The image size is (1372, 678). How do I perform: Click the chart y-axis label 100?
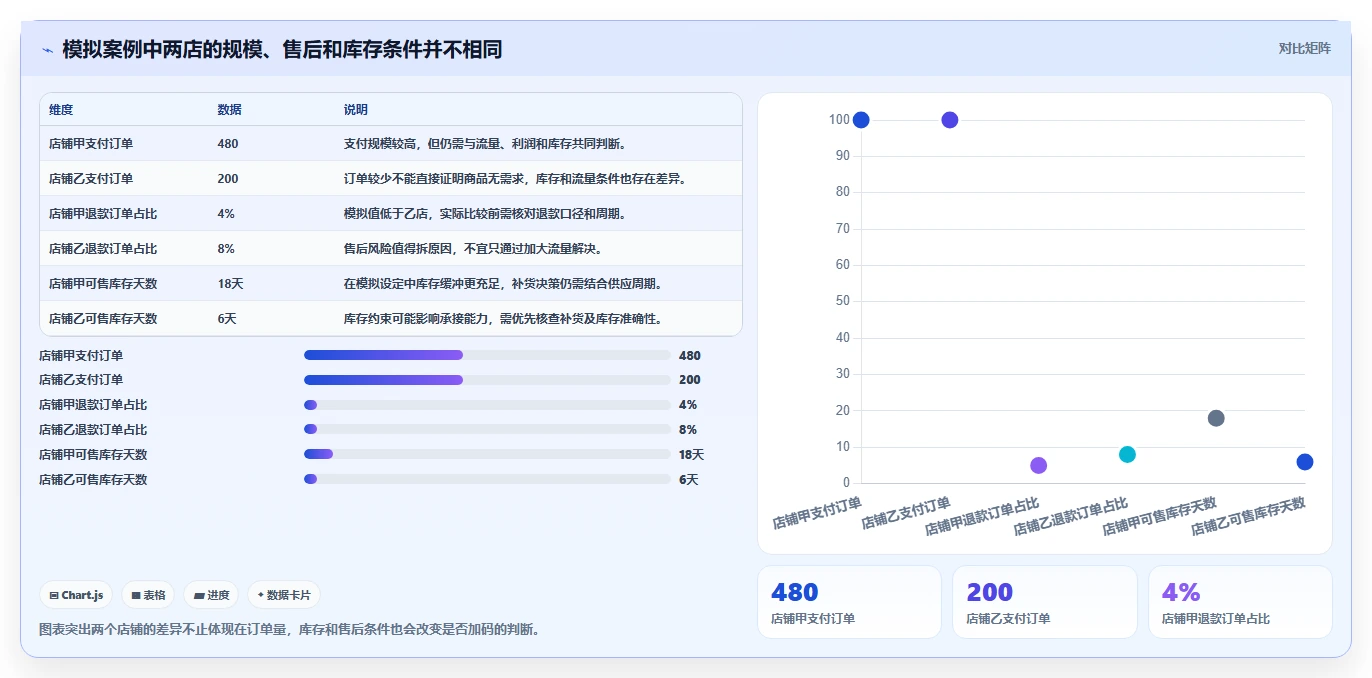click(839, 120)
